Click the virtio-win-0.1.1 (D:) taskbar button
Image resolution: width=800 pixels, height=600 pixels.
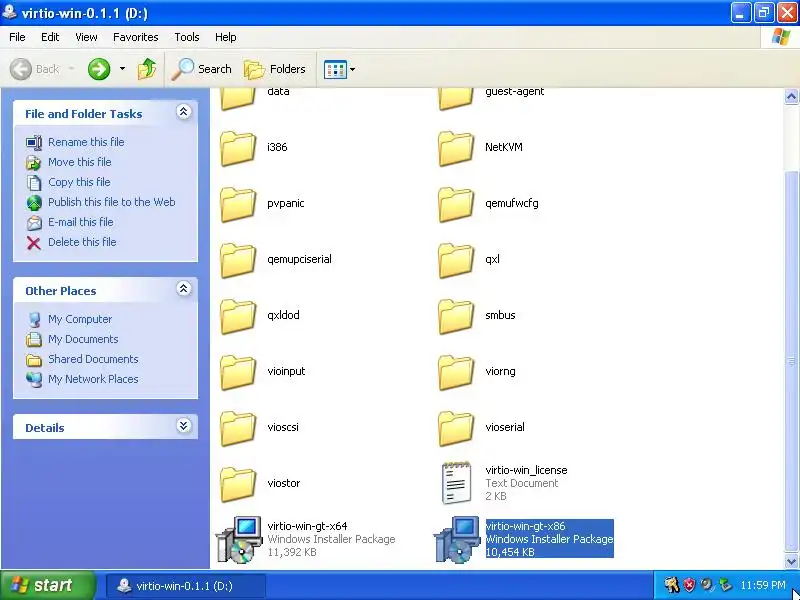[x=186, y=586]
